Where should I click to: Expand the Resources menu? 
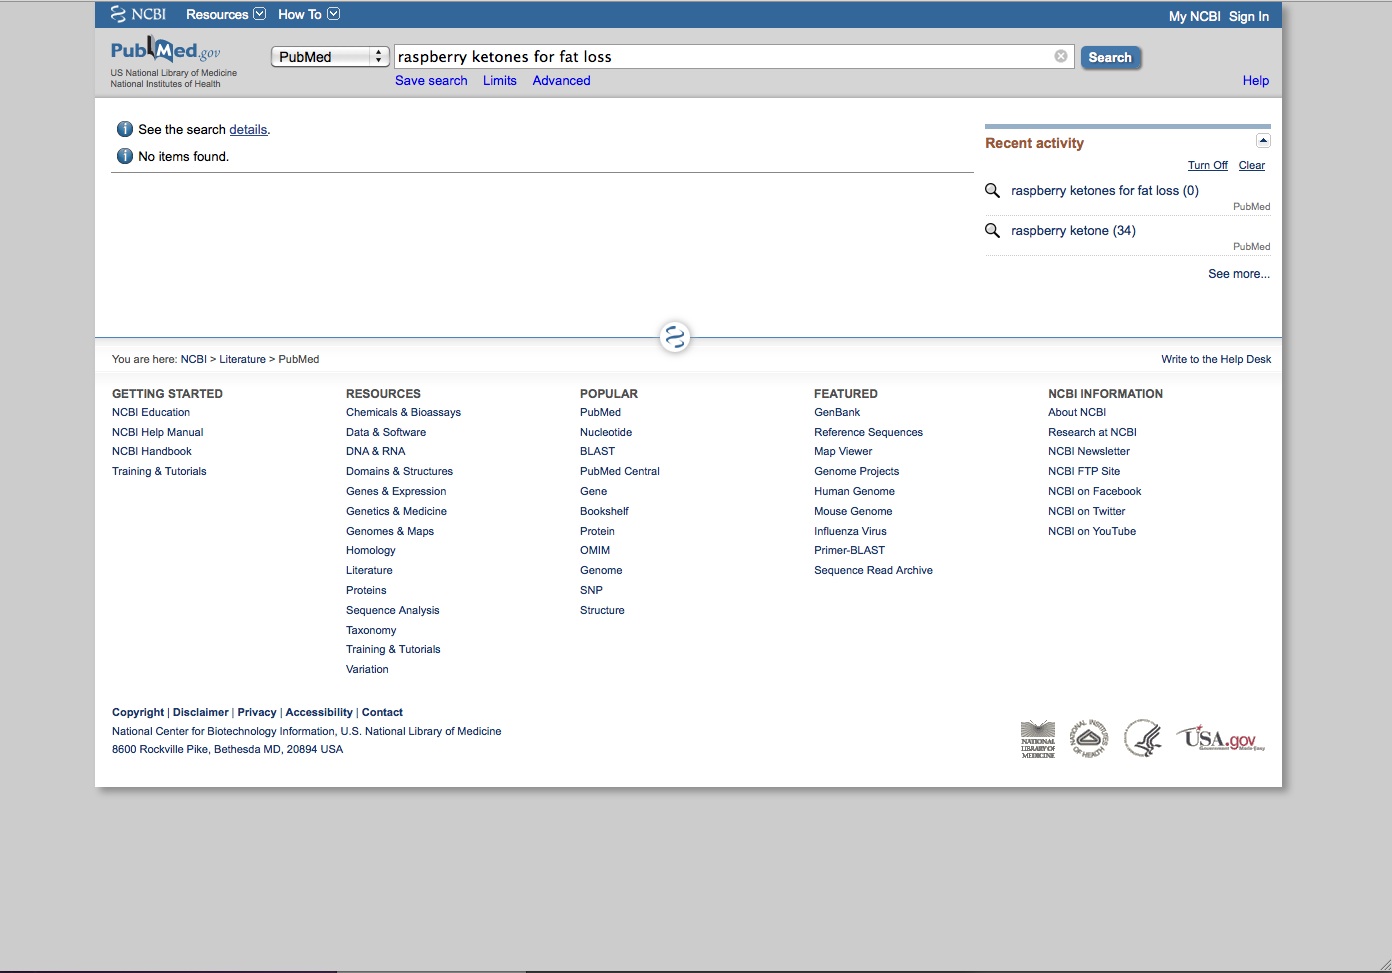(x=225, y=14)
